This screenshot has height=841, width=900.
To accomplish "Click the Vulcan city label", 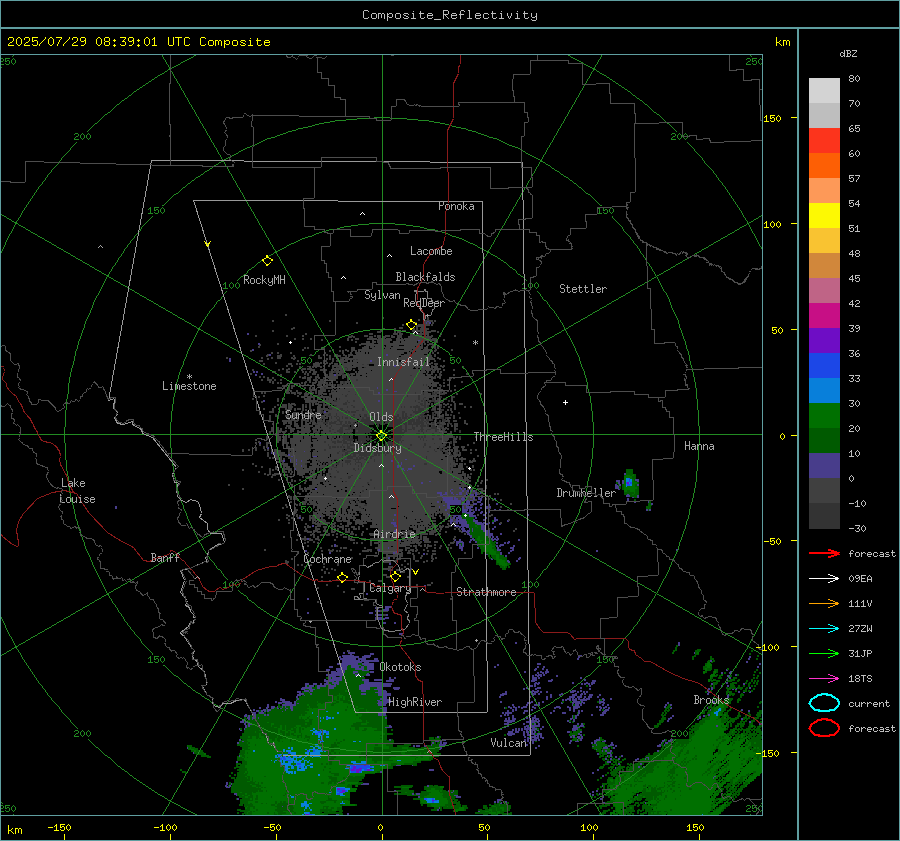I will (x=508, y=743).
